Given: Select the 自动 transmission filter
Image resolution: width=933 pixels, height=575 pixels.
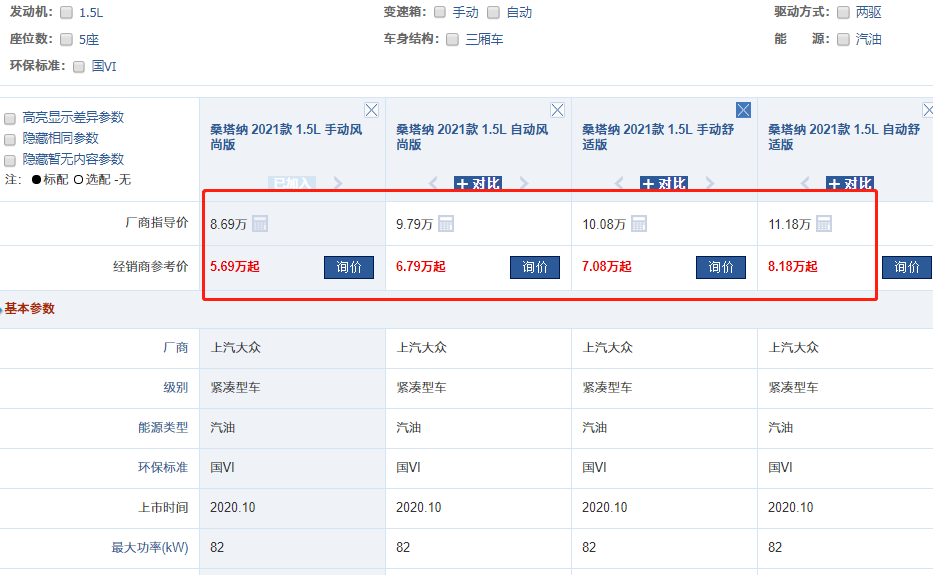Looking at the screenshot, I should pyautogui.click(x=493, y=13).
